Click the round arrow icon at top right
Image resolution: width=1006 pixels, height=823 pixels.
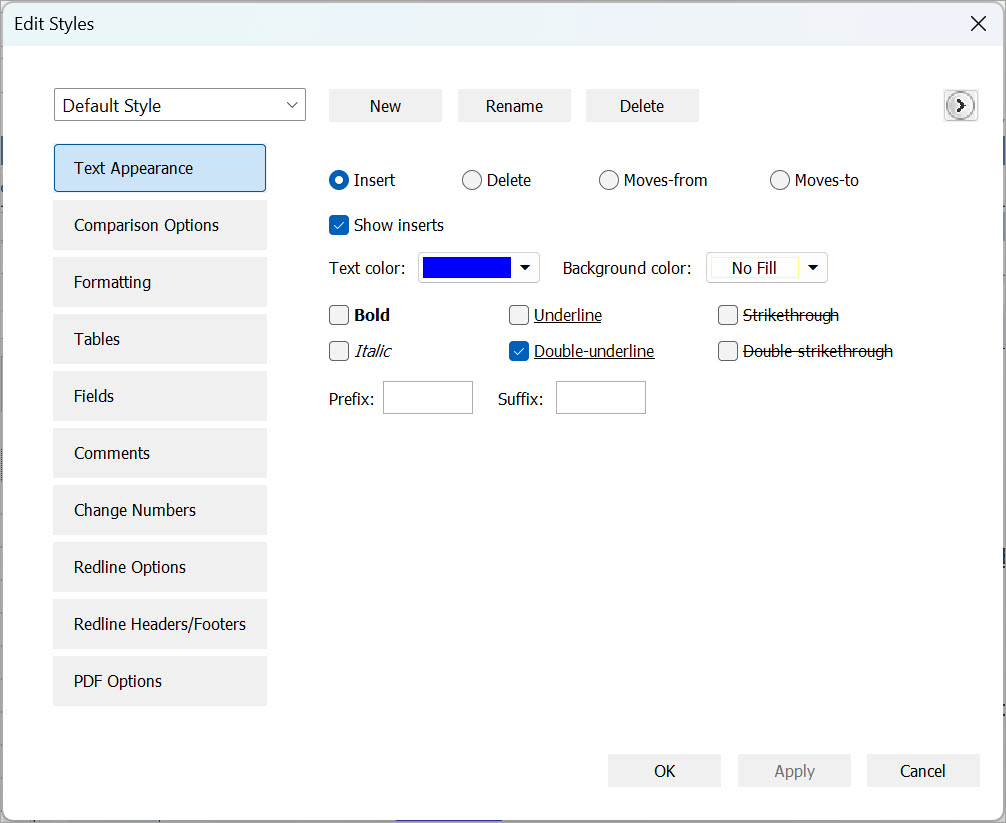click(960, 105)
